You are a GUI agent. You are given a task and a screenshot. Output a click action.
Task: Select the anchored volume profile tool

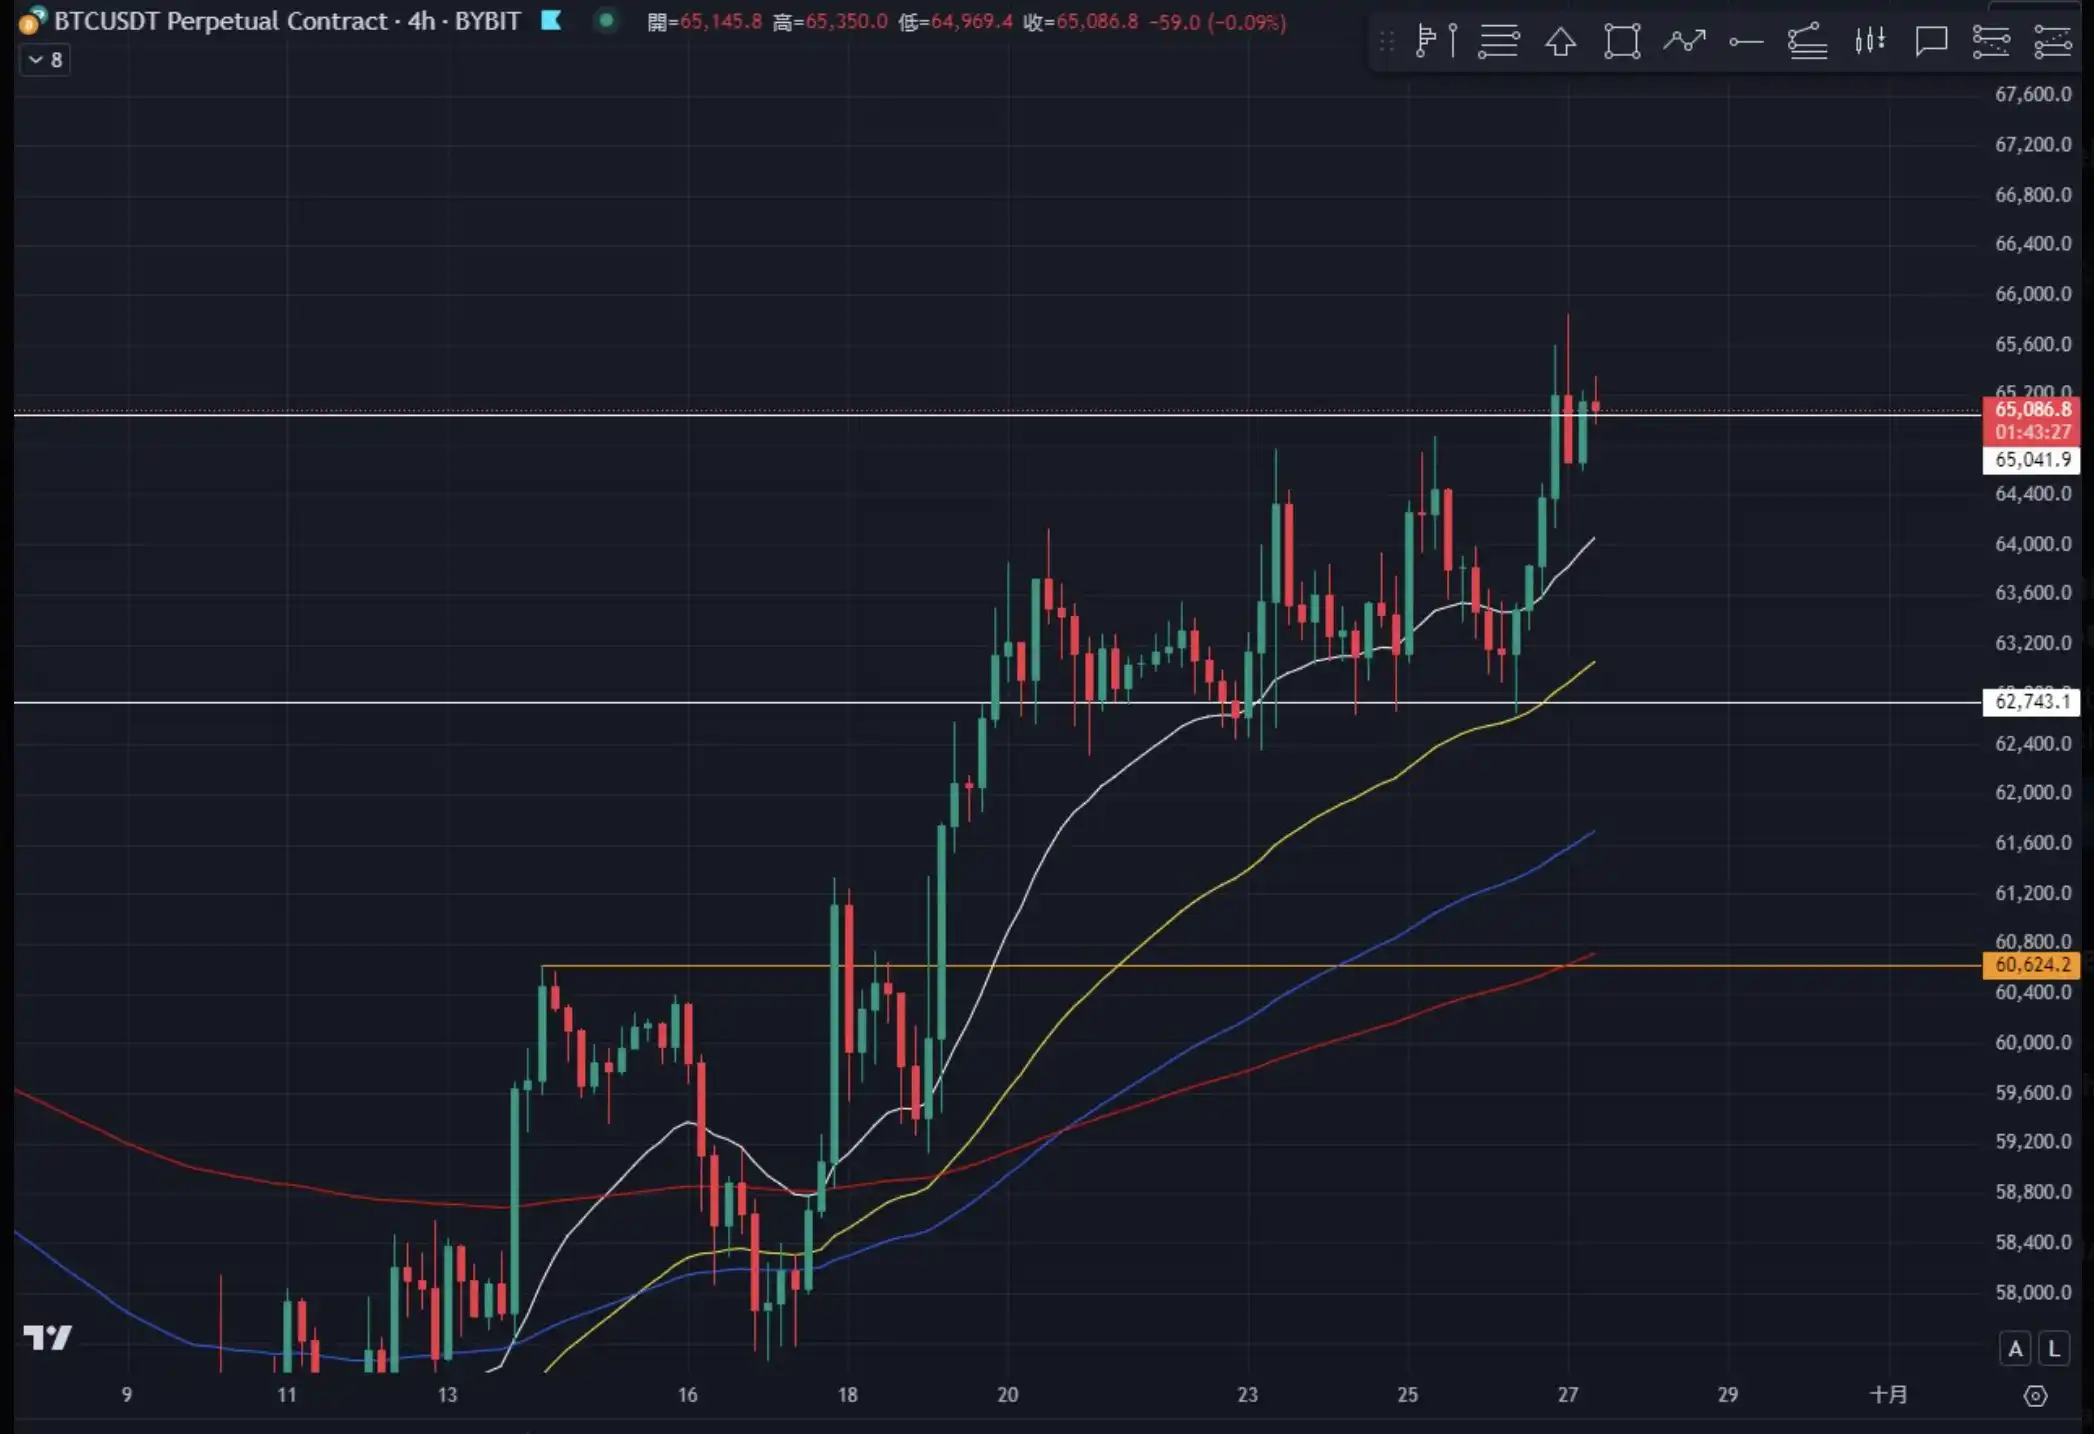pyautogui.click(x=1426, y=41)
